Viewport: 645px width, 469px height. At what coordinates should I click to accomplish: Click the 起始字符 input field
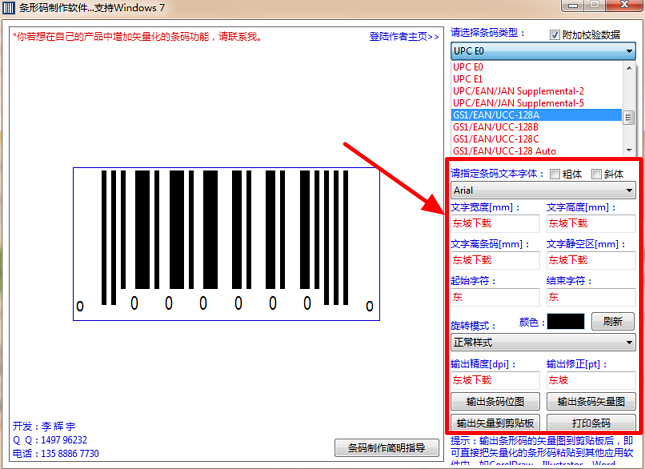[495, 297]
